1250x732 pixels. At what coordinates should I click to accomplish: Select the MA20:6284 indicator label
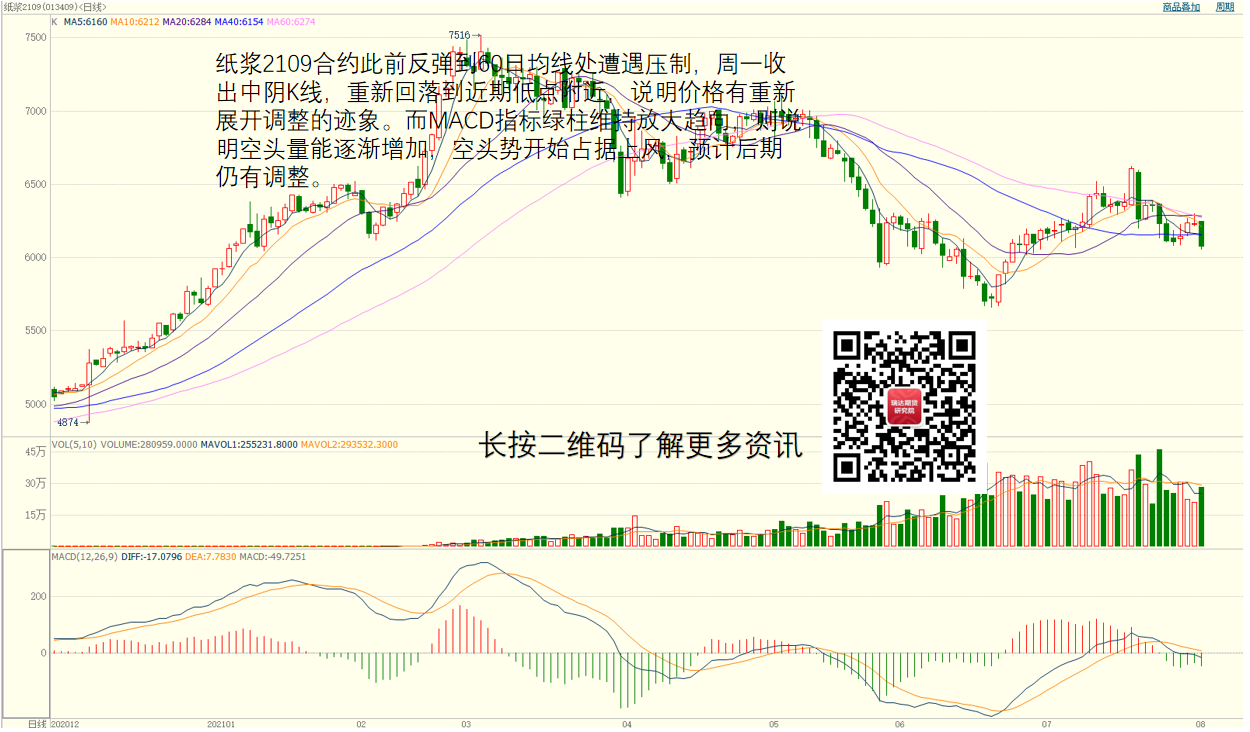click(185, 21)
